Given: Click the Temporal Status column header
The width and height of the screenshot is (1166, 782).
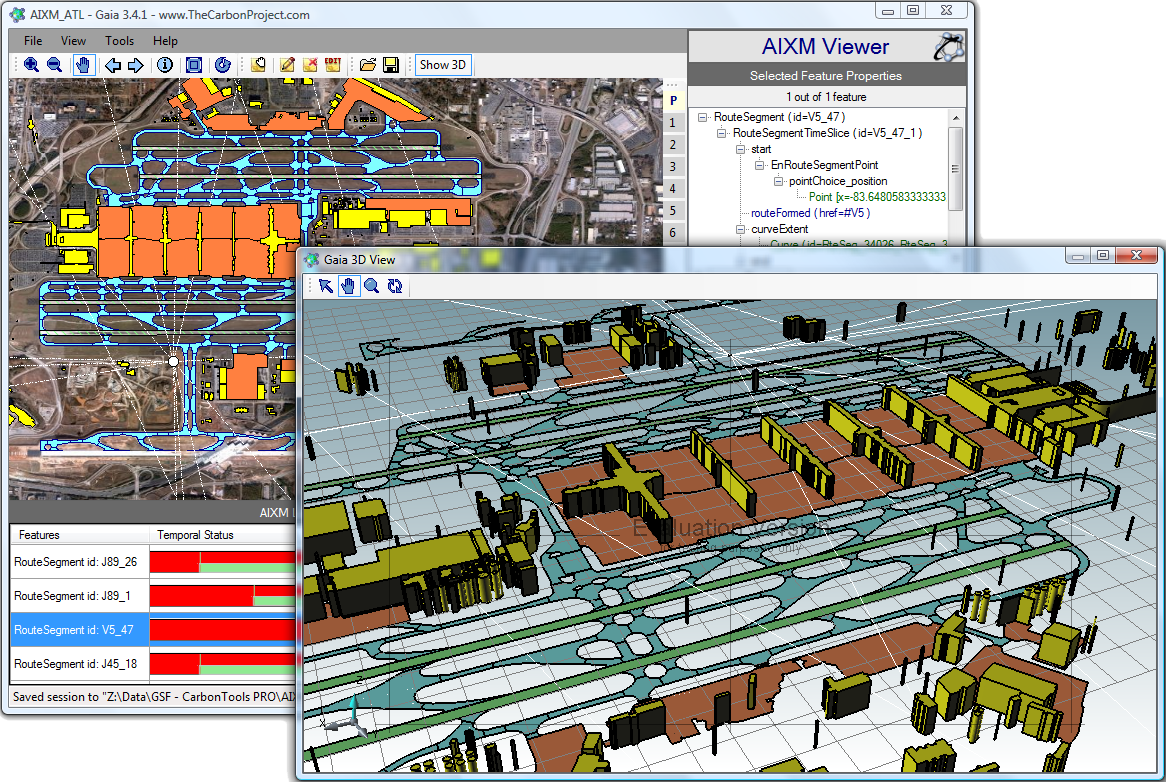Looking at the screenshot, I should click(x=223, y=535).
